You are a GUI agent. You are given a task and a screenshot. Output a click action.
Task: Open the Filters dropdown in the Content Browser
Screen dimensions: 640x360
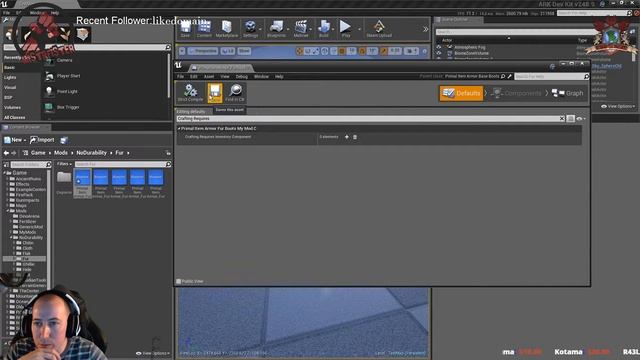tap(64, 164)
